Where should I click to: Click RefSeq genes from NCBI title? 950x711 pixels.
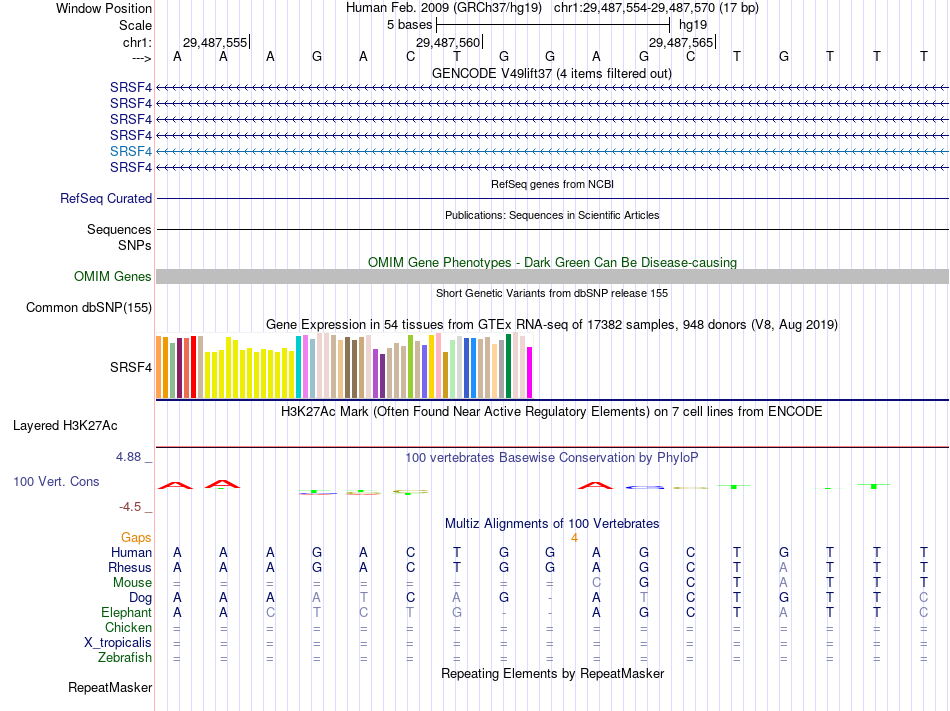point(552,184)
